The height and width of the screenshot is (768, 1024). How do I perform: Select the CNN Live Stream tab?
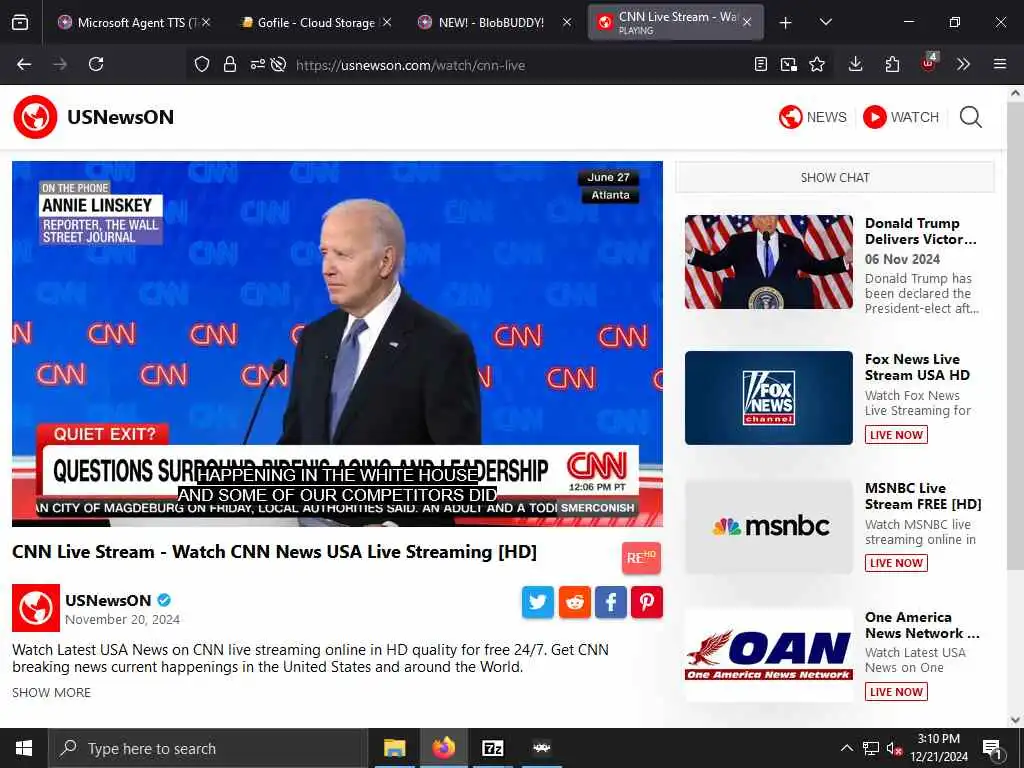point(676,23)
